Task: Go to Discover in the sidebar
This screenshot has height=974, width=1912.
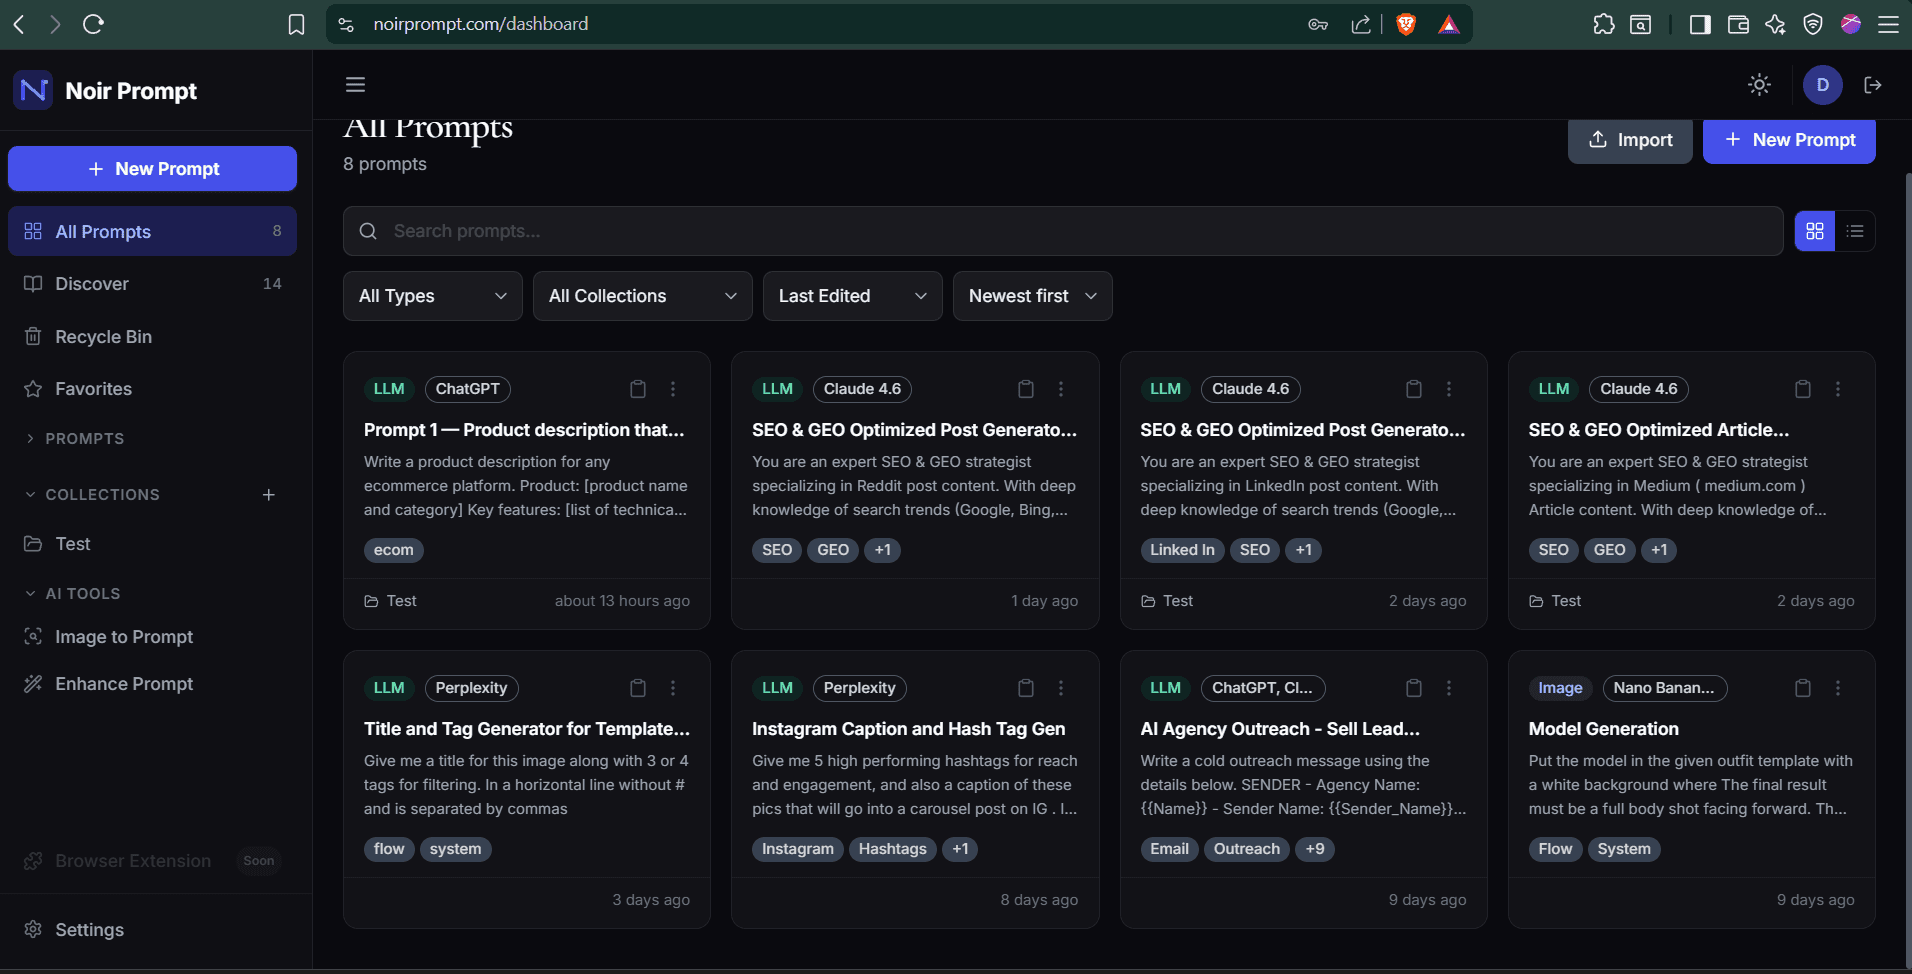Action: point(152,284)
